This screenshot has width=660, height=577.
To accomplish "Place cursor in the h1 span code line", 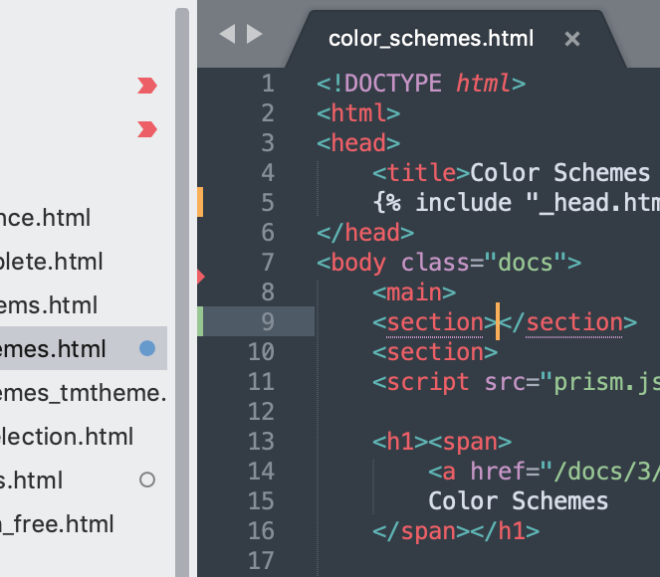I will tap(442, 442).
